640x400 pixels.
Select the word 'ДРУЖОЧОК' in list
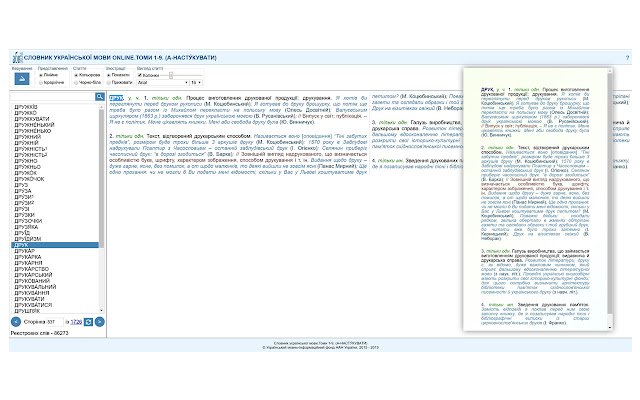(x=29, y=179)
